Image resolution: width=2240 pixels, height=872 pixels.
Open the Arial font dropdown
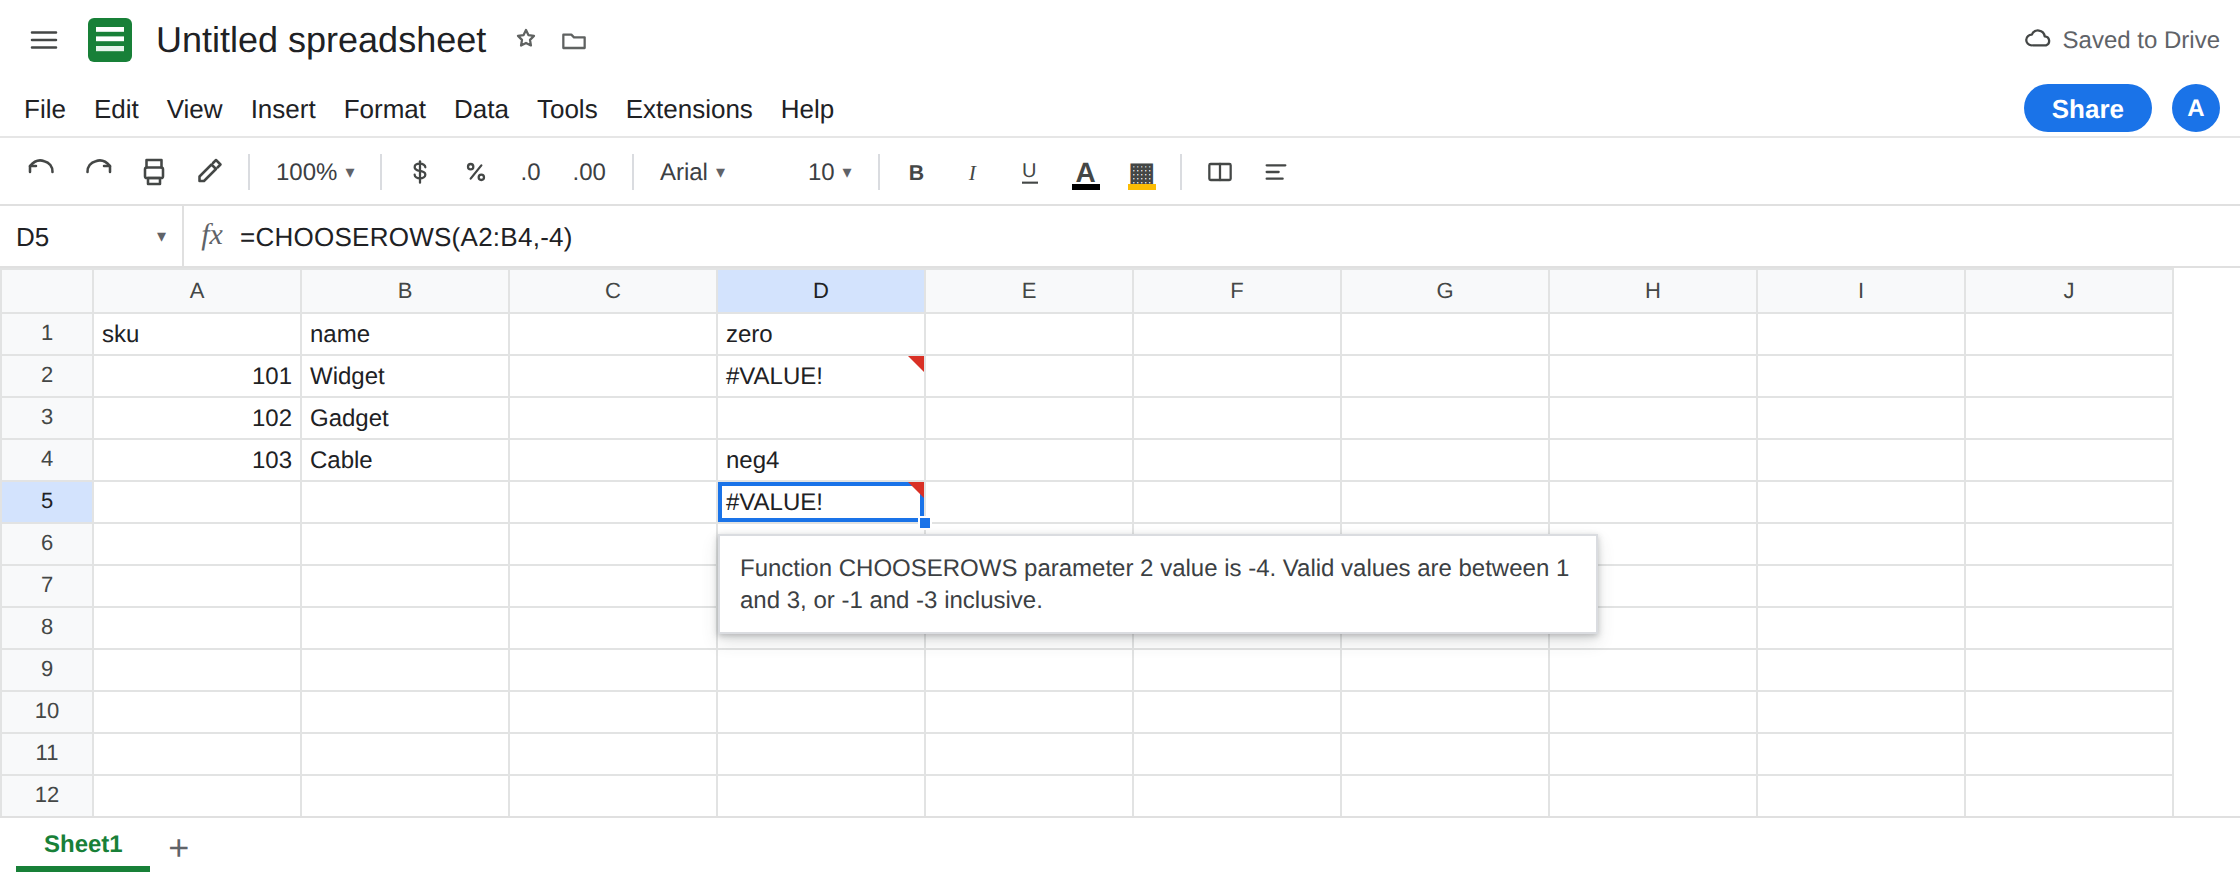click(692, 172)
